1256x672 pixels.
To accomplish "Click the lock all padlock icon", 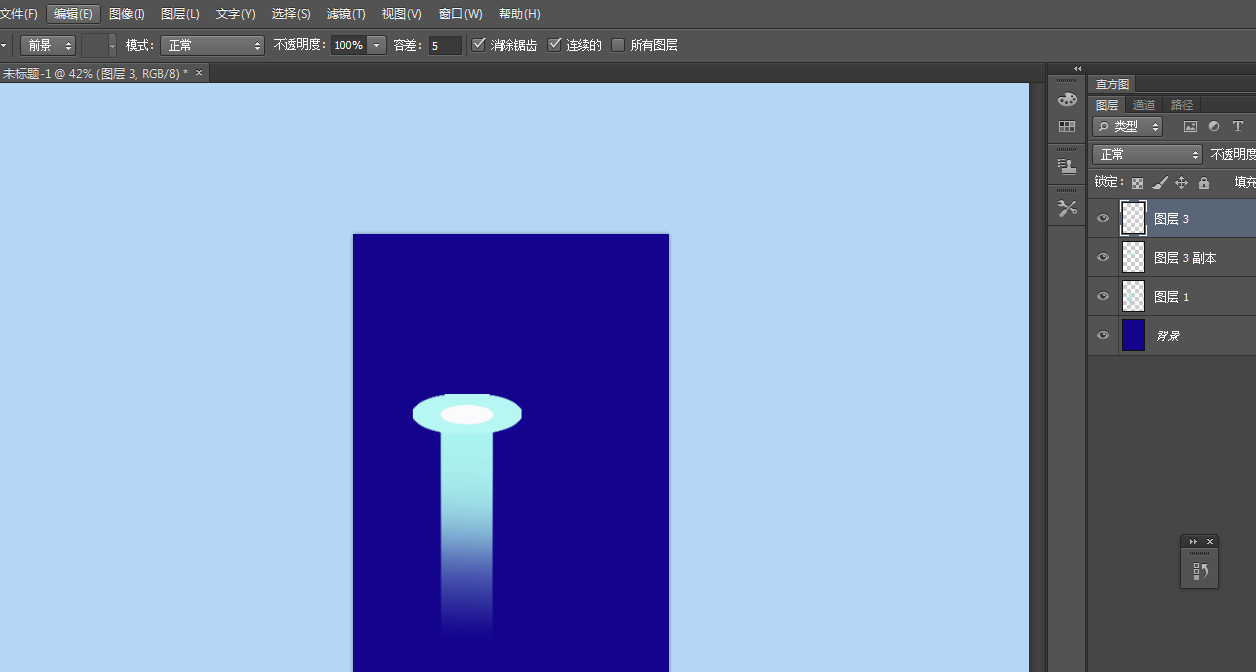I will (x=1204, y=183).
